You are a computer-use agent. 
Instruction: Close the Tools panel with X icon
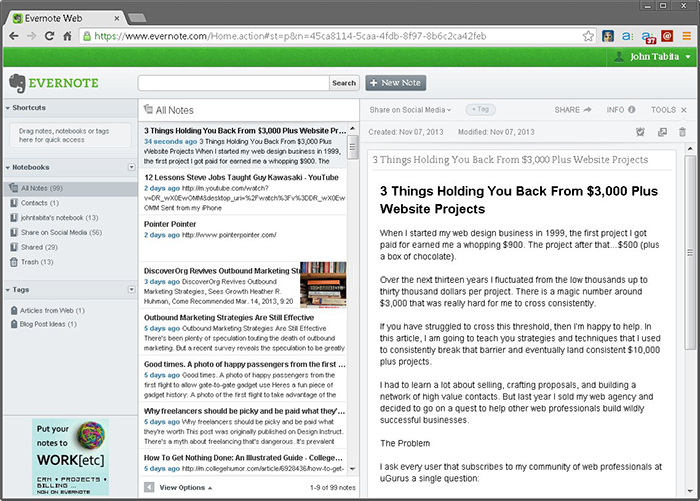[x=684, y=109]
